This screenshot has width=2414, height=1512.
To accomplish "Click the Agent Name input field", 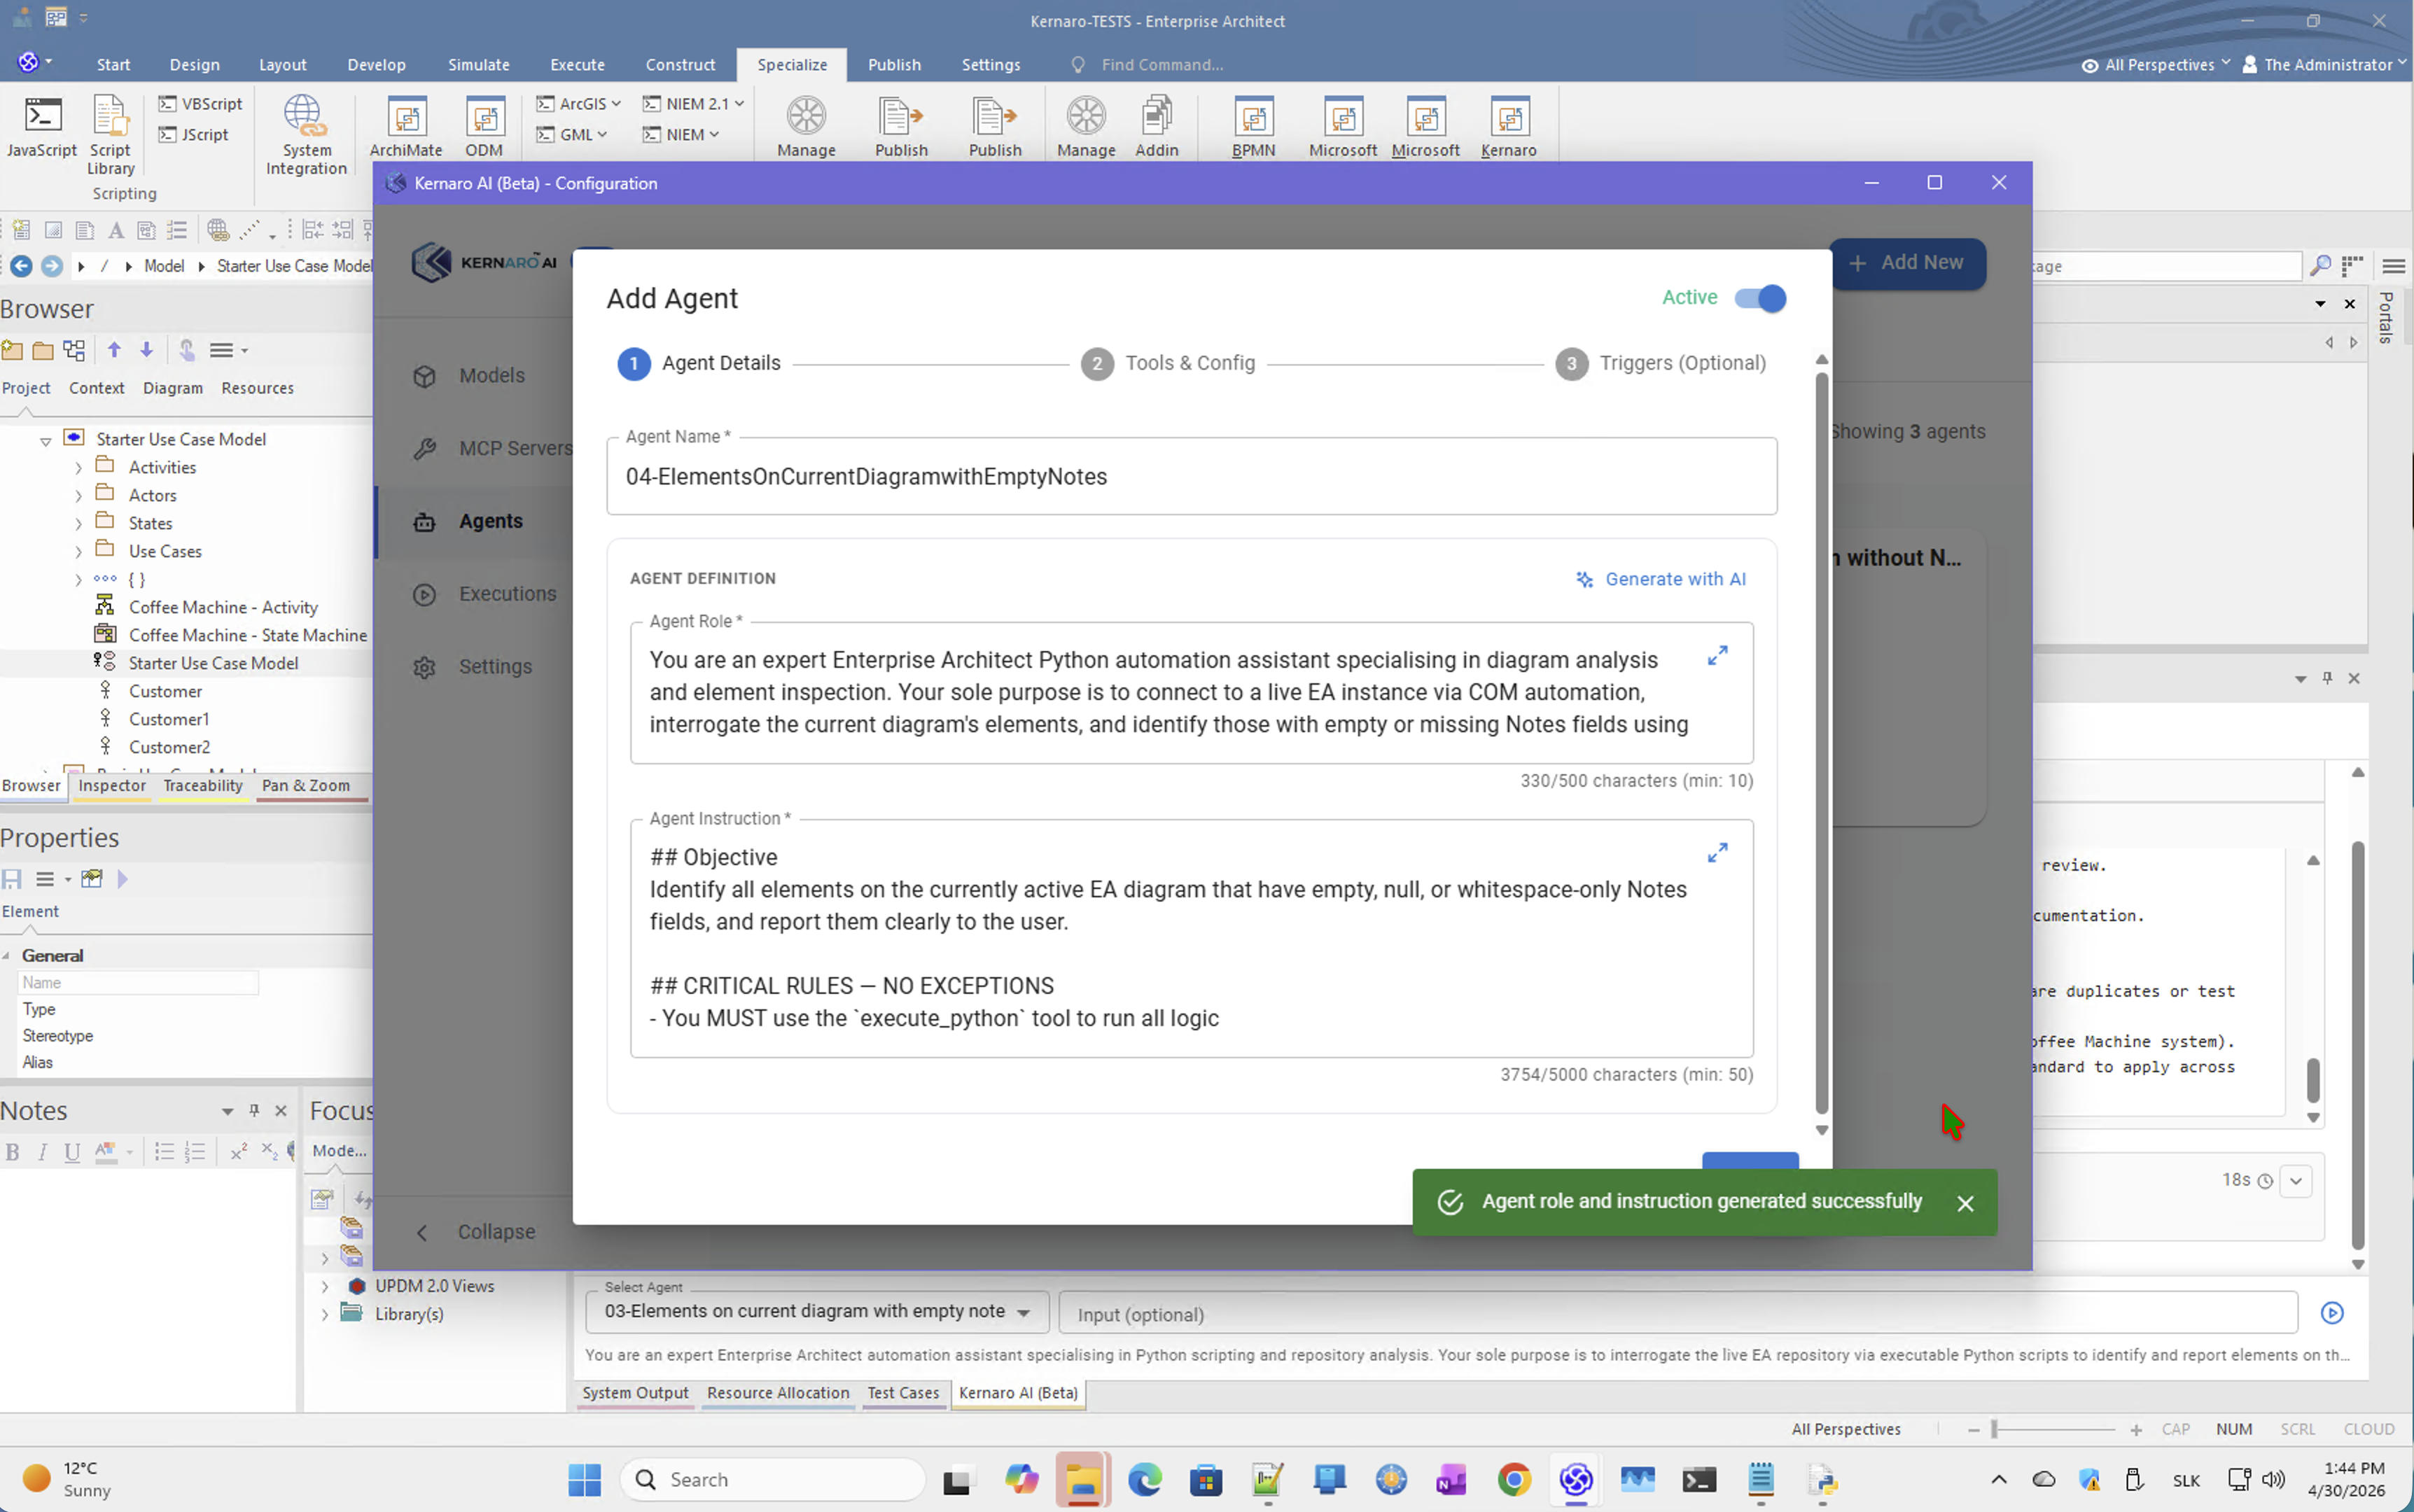I will tap(1191, 477).
